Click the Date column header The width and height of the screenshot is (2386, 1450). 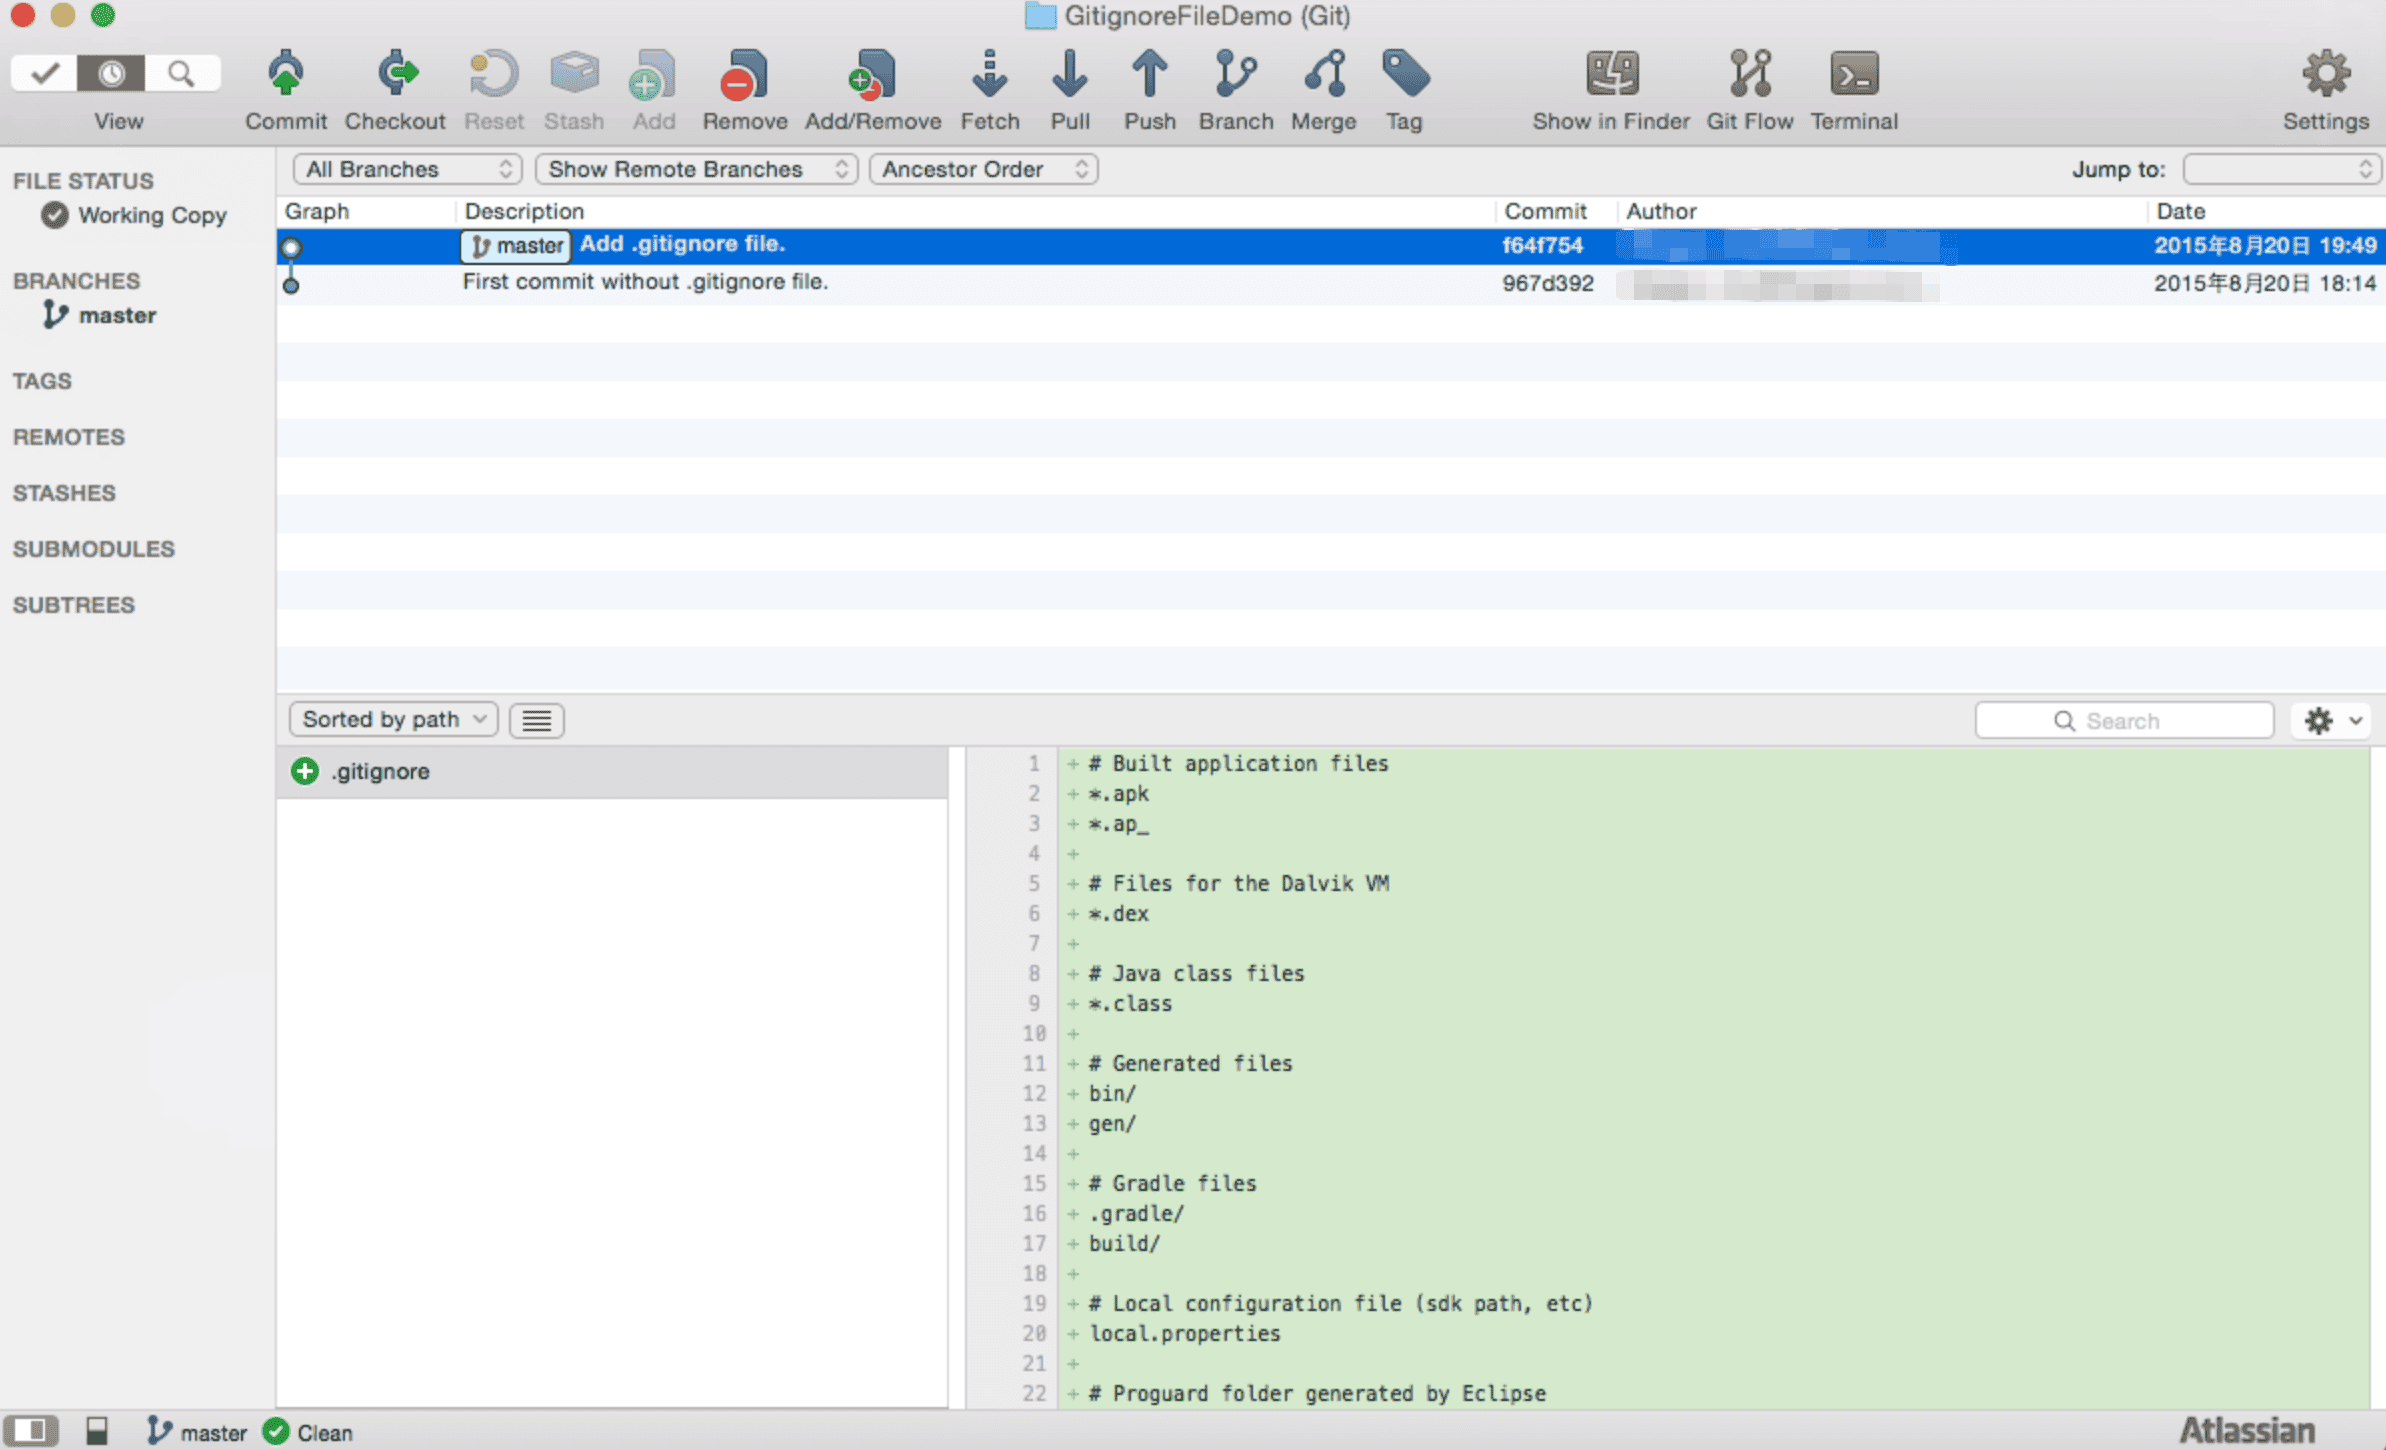[2180, 211]
